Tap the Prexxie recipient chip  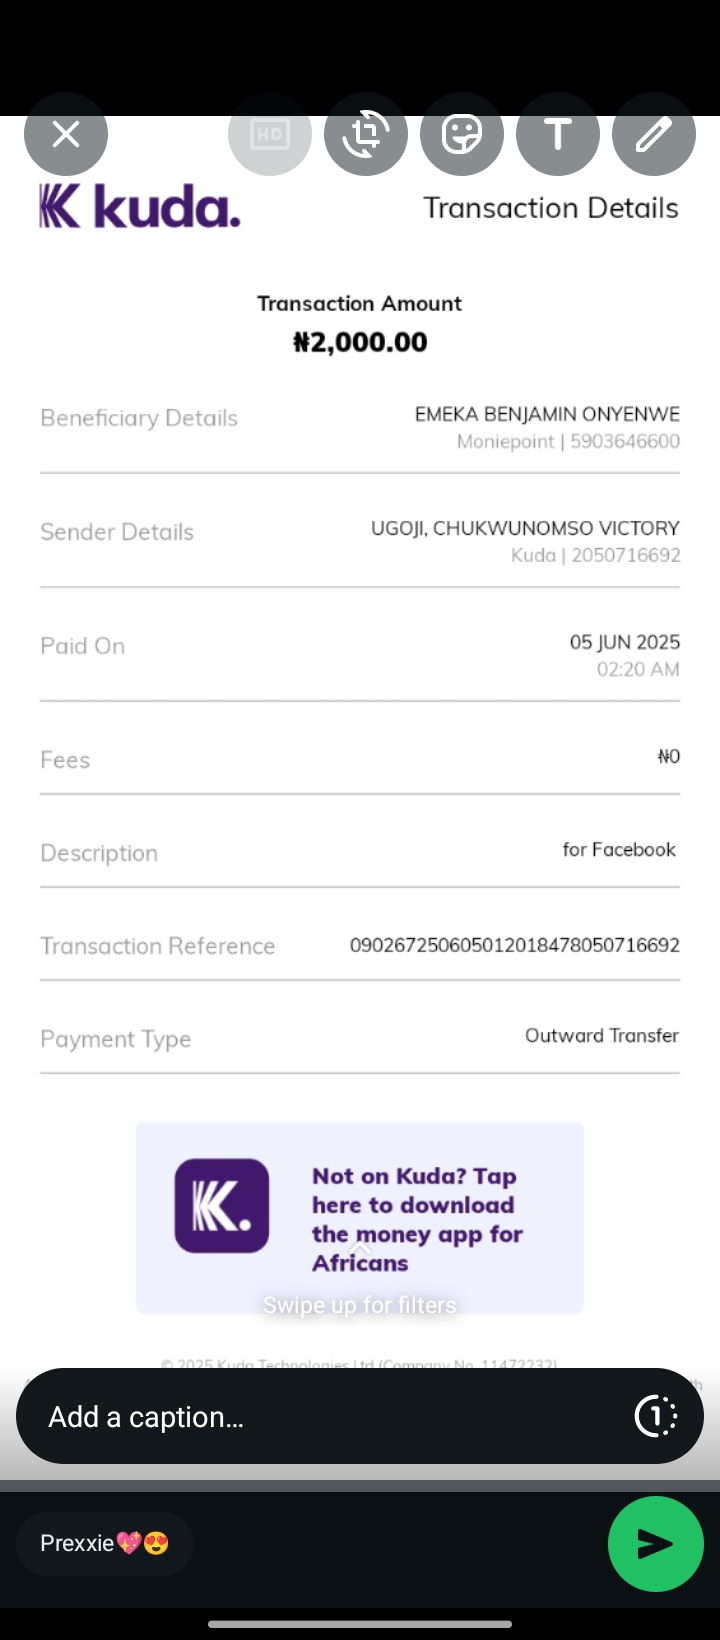(104, 1543)
